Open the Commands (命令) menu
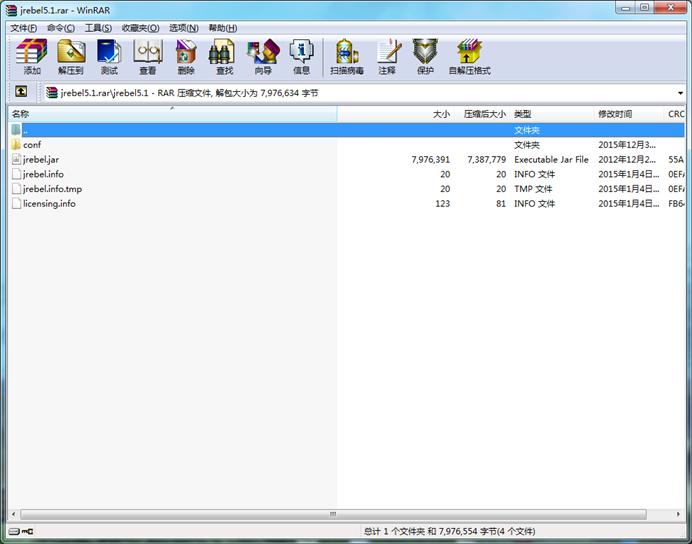This screenshot has height=544, width=692. point(61,28)
